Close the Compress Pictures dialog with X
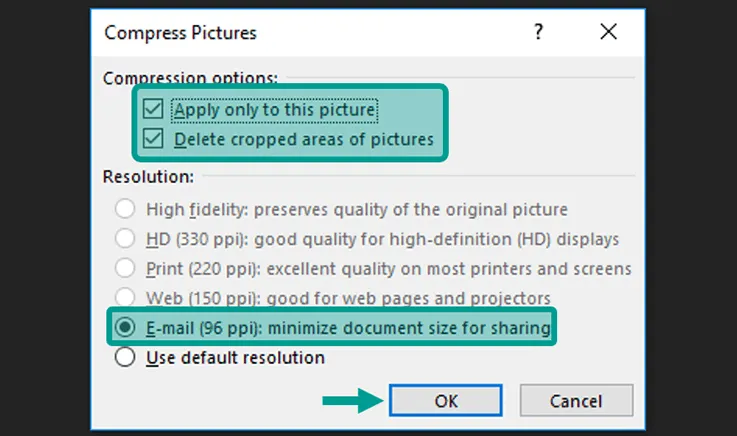The image size is (737, 436). pyautogui.click(x=609, y=32)
